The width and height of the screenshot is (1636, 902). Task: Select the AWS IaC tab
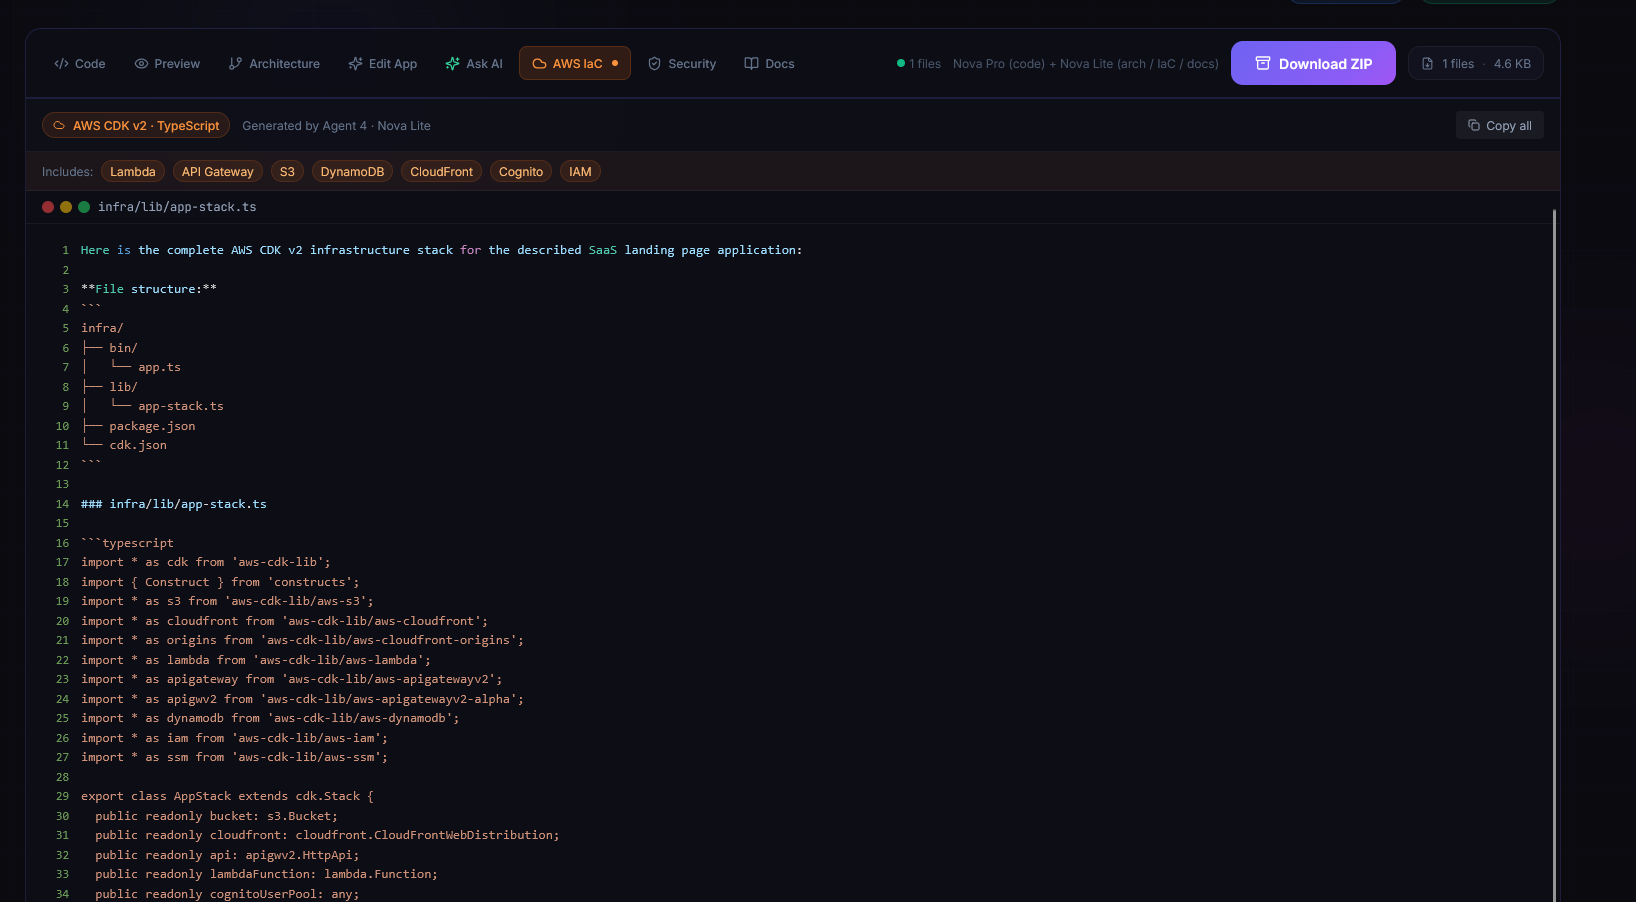pos(575,63)
